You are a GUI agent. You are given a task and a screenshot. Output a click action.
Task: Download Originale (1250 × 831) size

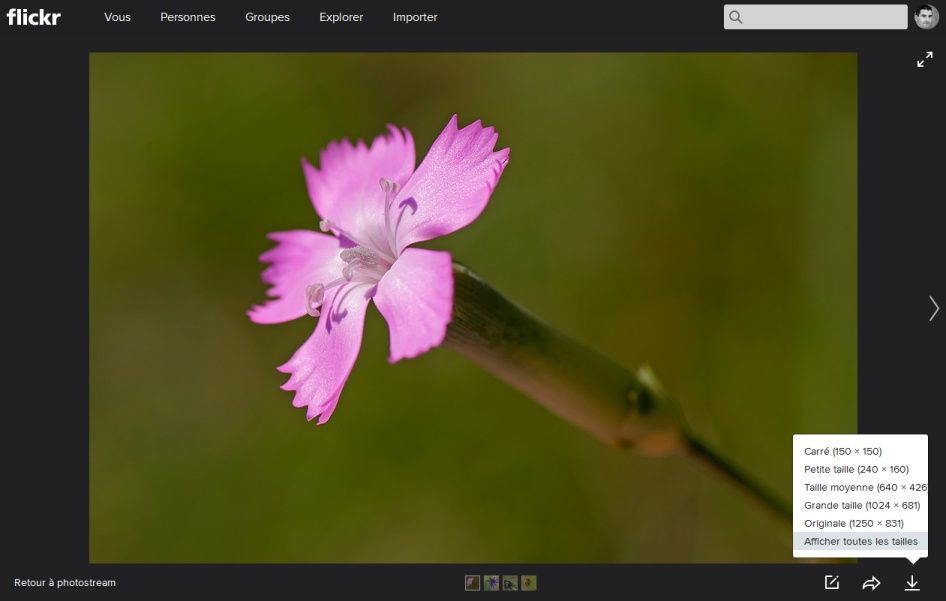(x=854, y=523)
